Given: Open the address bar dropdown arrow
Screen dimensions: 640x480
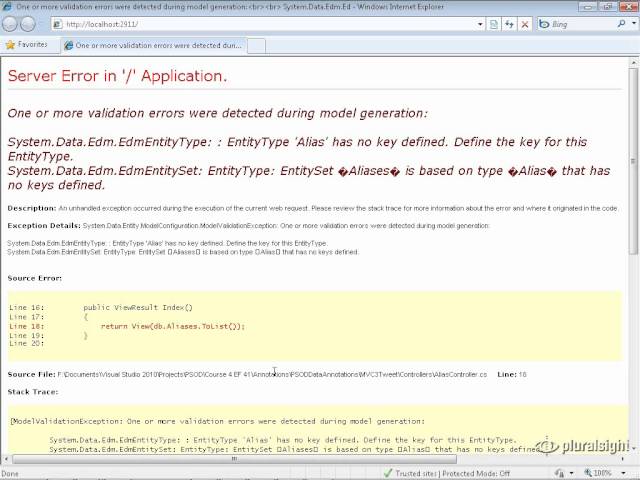Looking at the screenshot, I should tap(480, 24).
